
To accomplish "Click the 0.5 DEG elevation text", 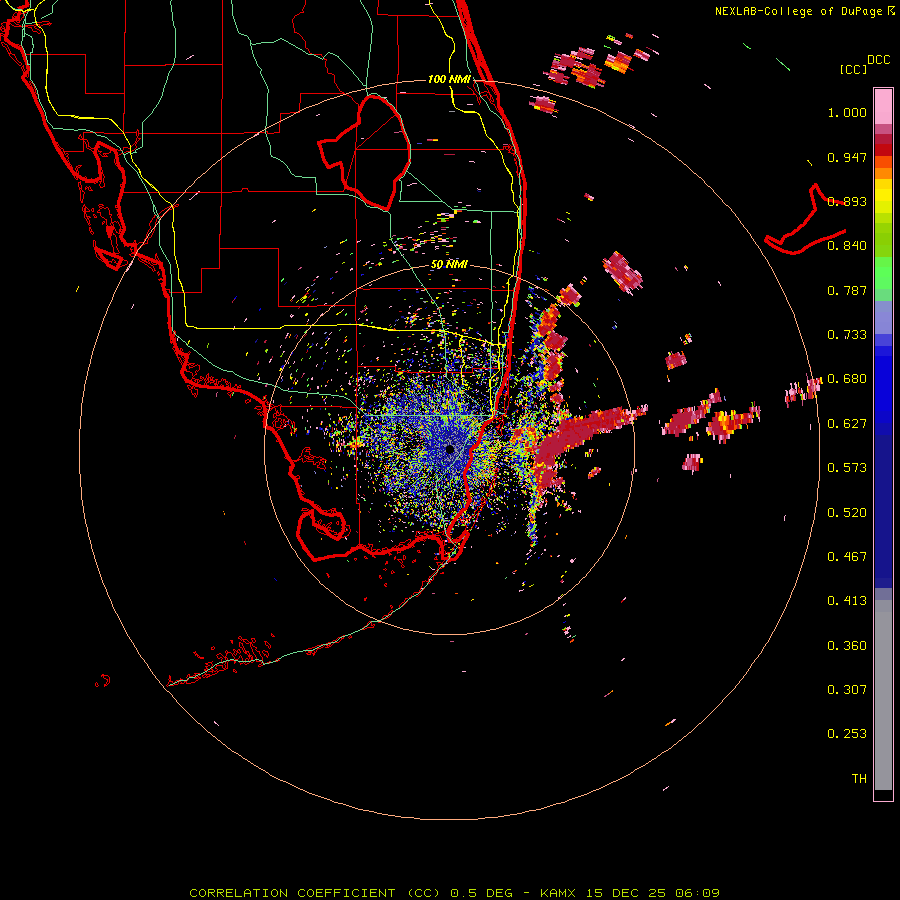I will tap(481, 893).
